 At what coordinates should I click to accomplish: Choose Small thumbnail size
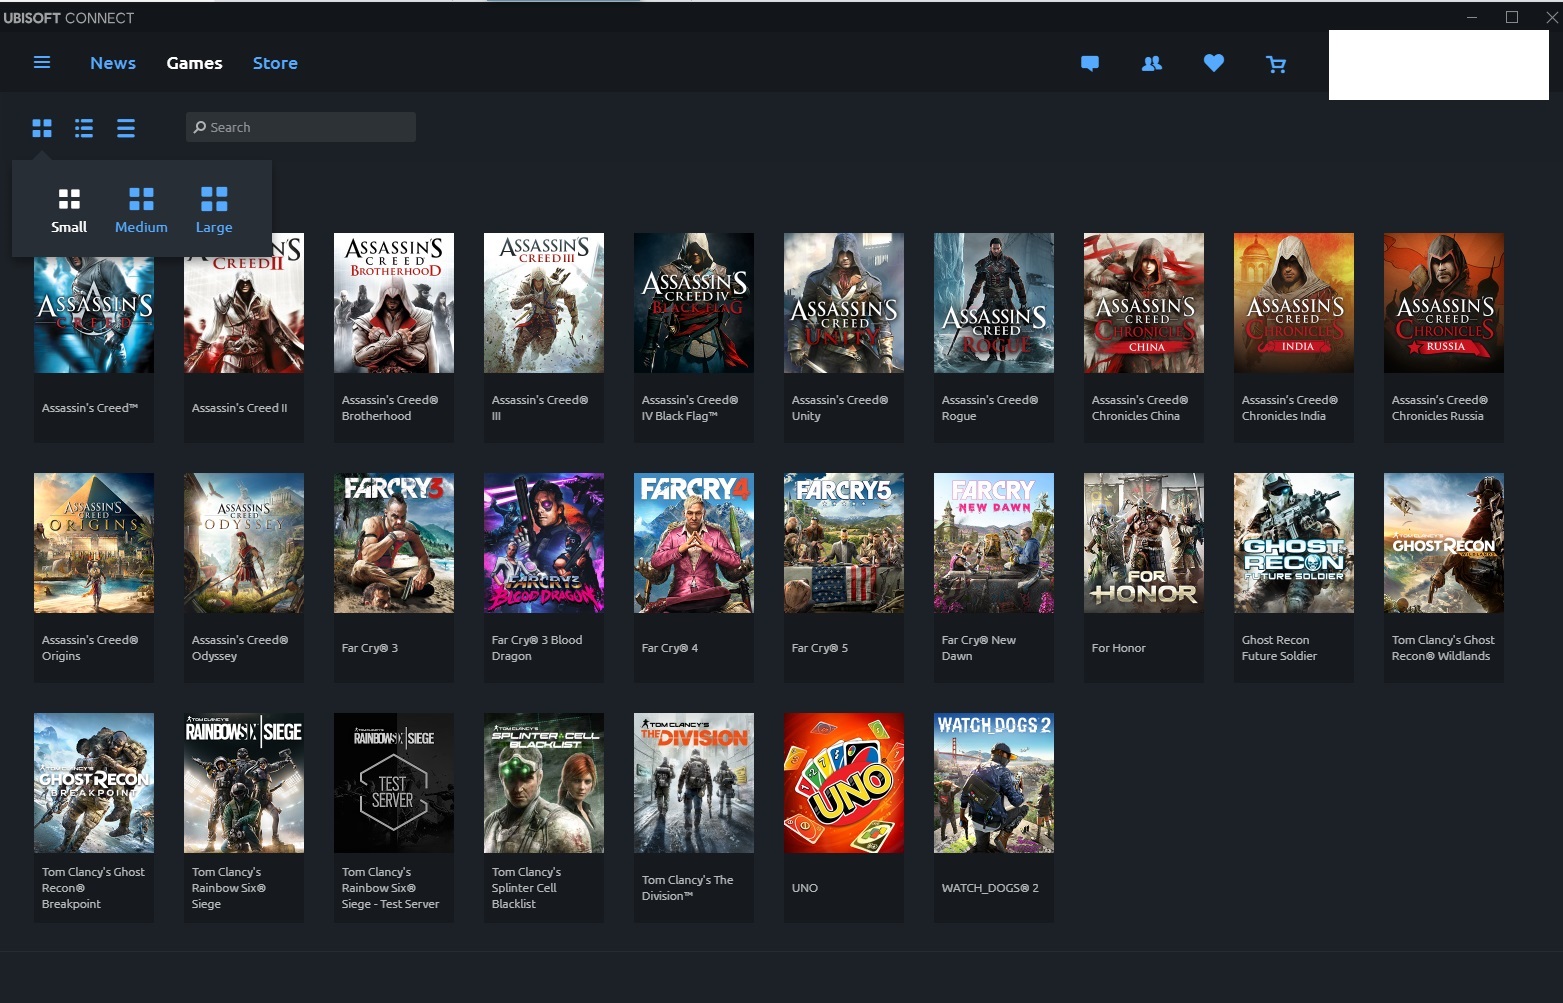(x=69, y=210)
